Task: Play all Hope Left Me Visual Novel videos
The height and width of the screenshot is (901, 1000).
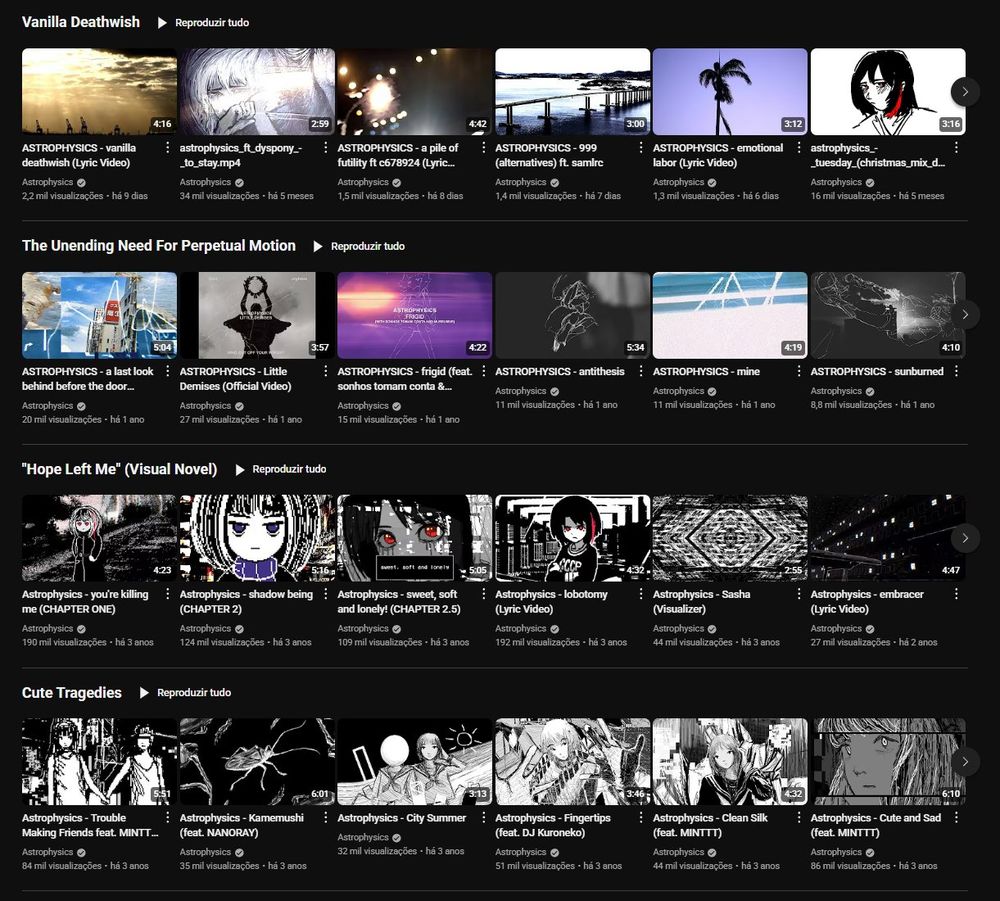Action: (281, 469)
